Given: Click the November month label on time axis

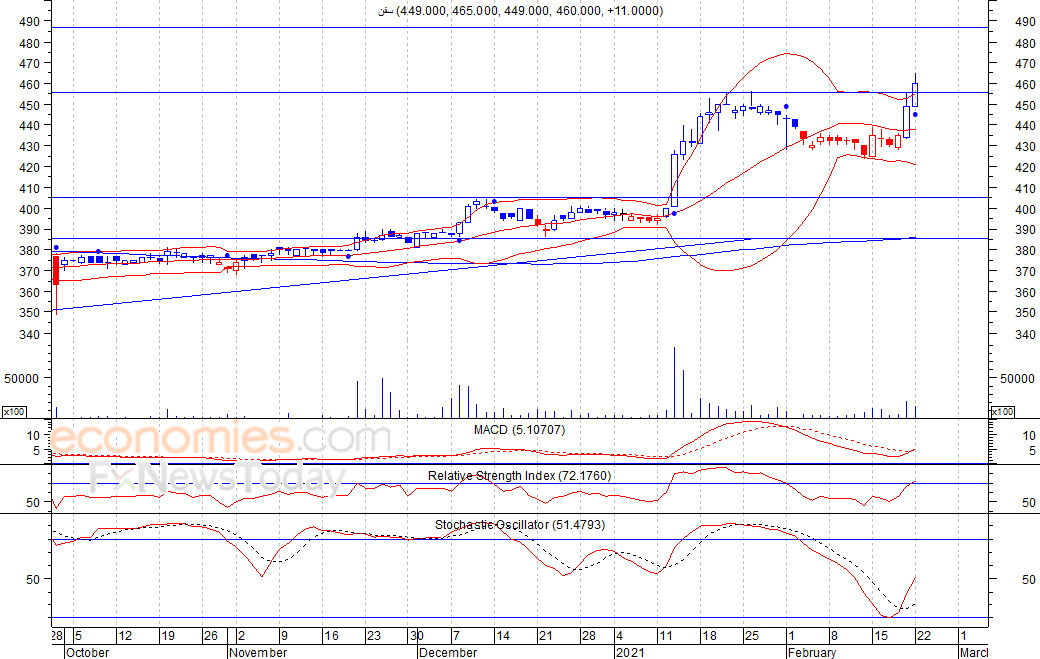Looking at the screenshot, I should click(258, 652).
